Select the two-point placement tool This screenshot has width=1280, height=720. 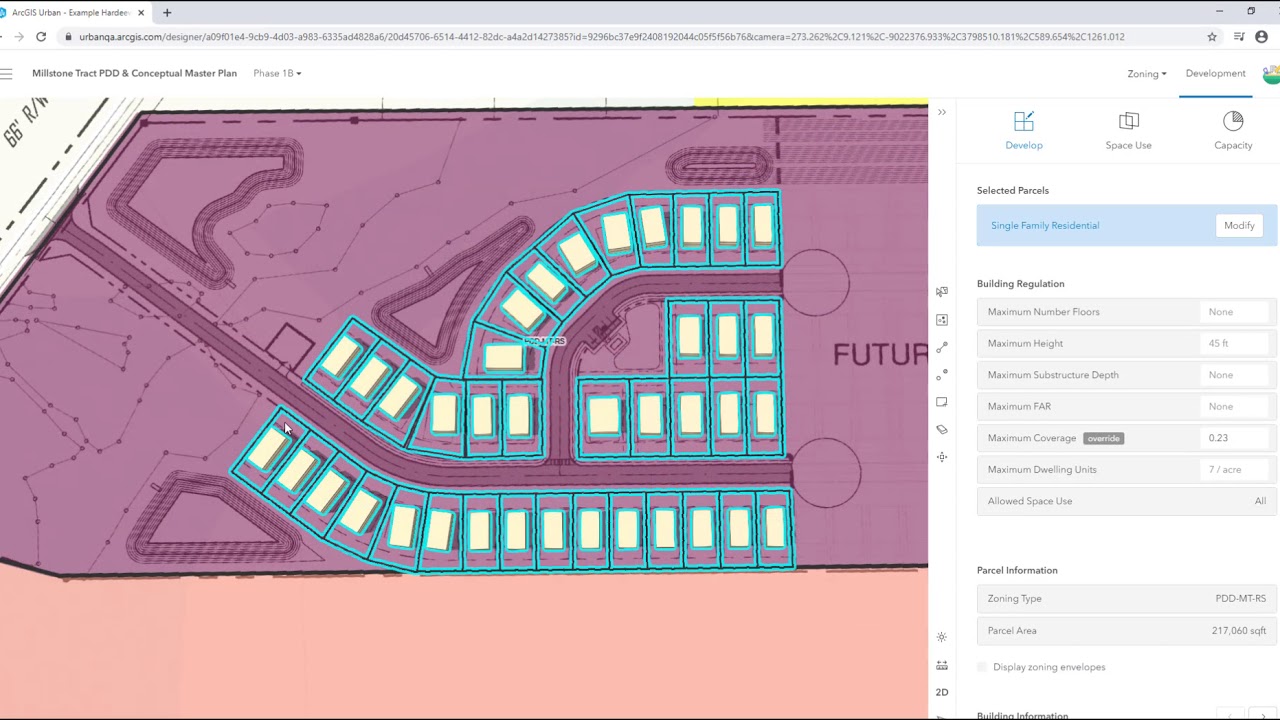point(941,375)
